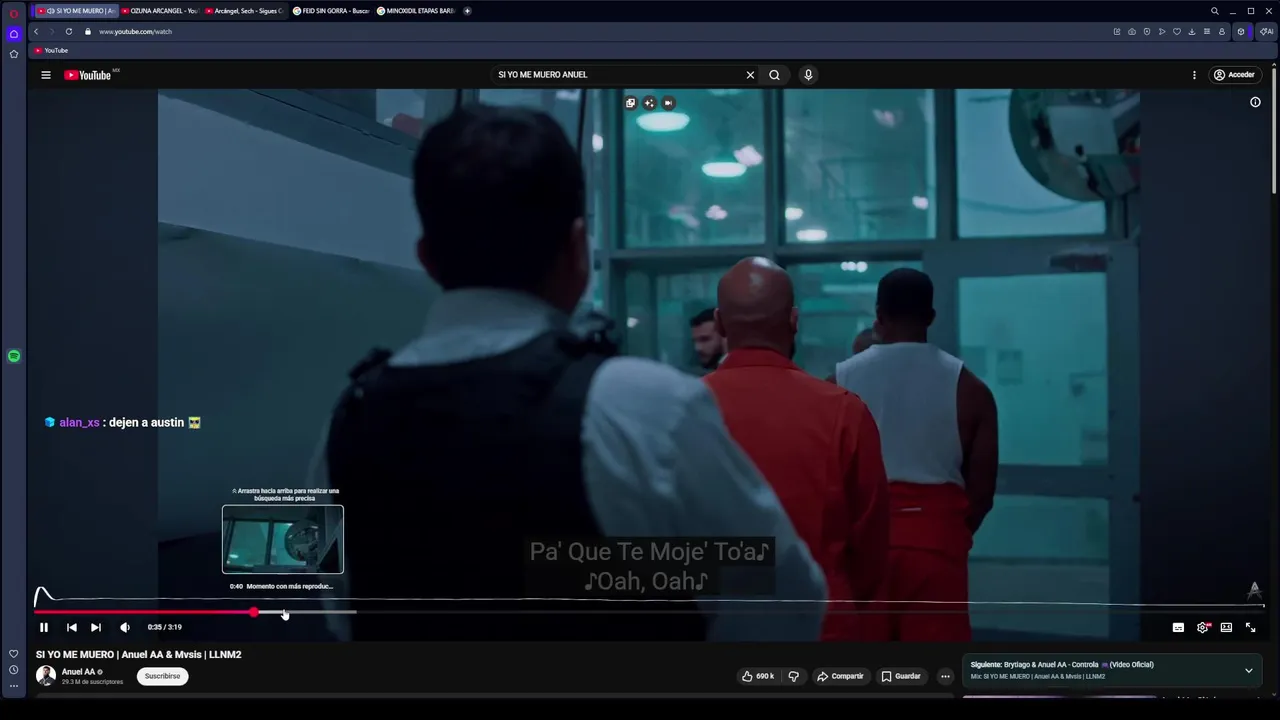Sign in with the Acceder button
1280x720 pixels.
pyautogui.click(x=1234, y=75)
